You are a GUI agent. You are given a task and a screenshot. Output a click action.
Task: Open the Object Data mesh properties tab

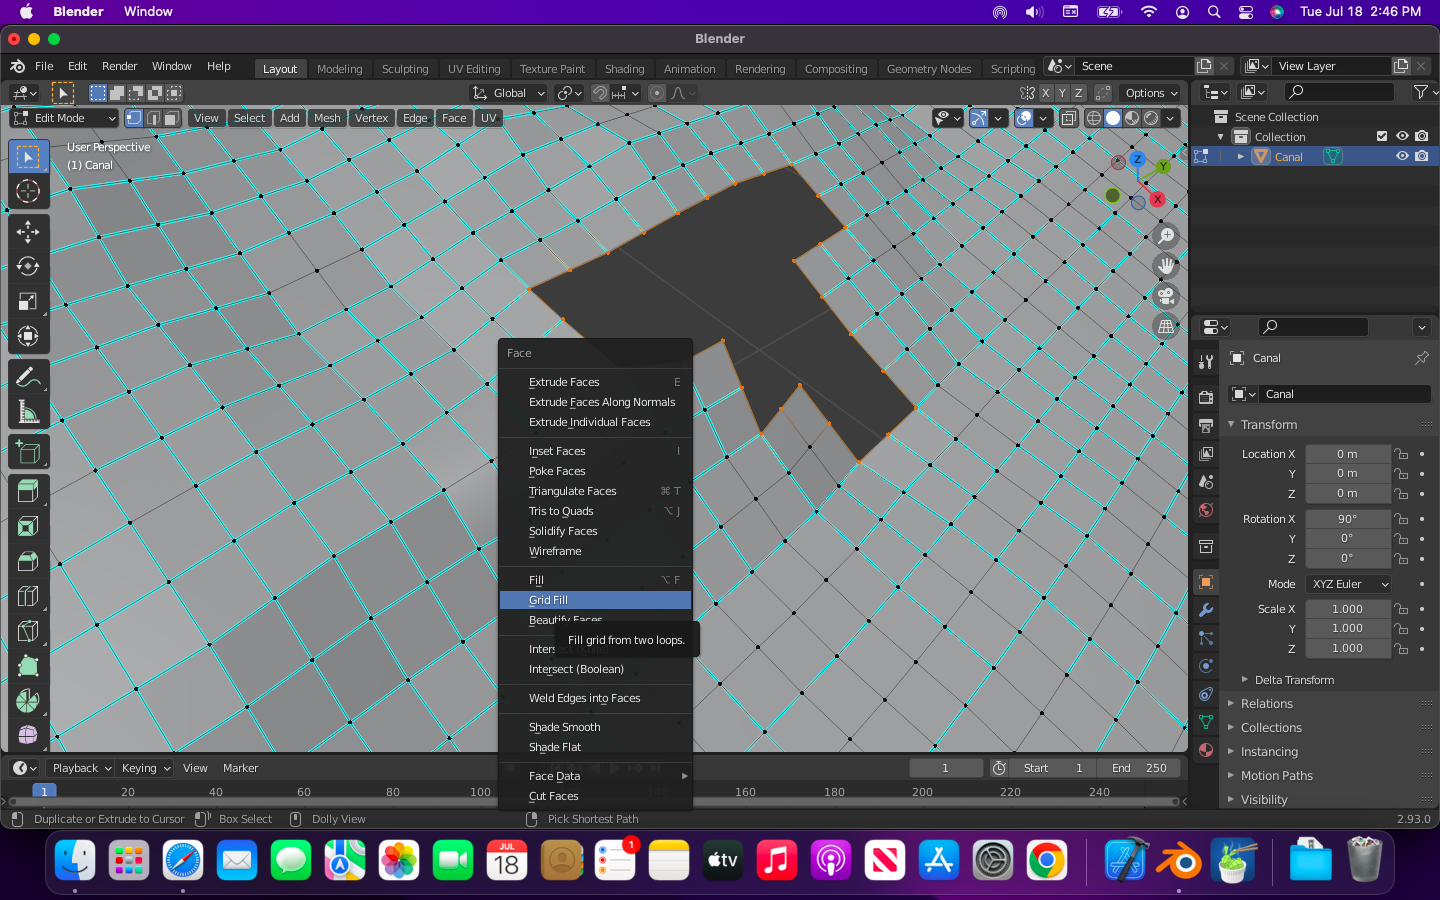(1206, 722)
